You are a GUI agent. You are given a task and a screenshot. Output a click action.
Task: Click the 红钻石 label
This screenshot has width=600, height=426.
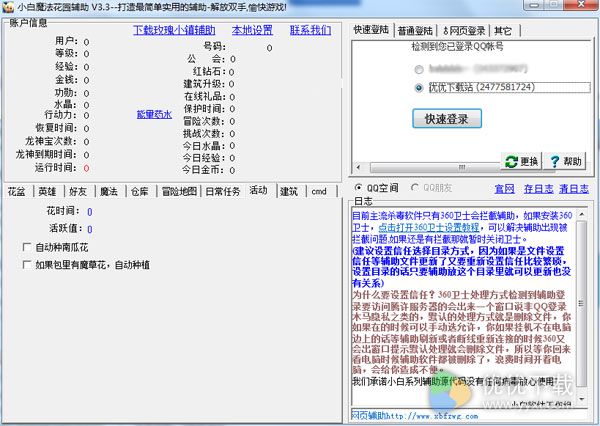pos(210,72)
